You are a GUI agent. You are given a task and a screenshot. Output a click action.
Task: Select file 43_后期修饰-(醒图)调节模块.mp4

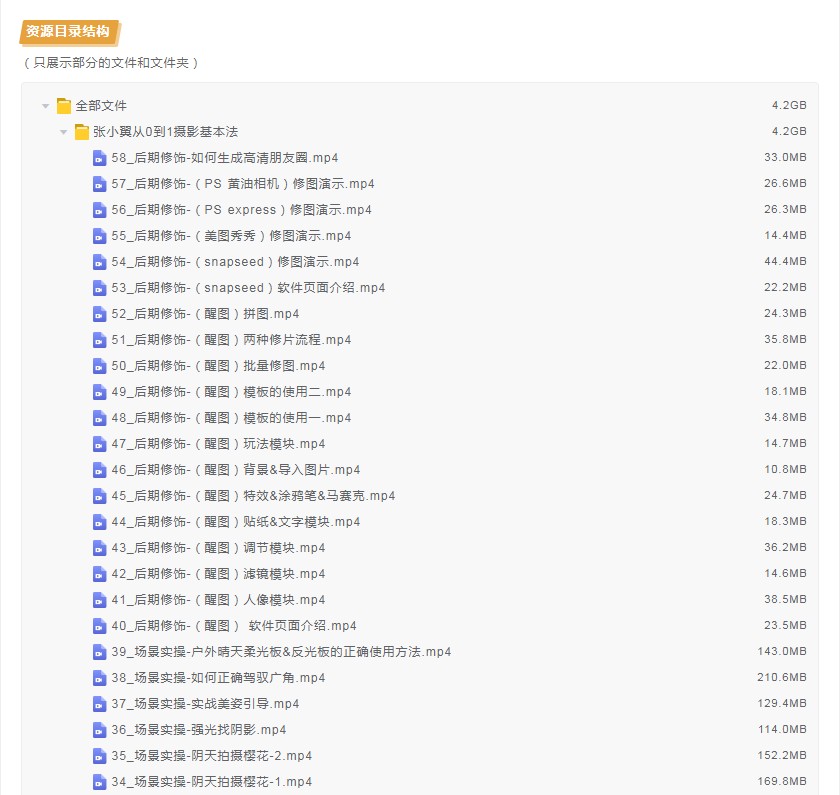[x=219, y=548]
